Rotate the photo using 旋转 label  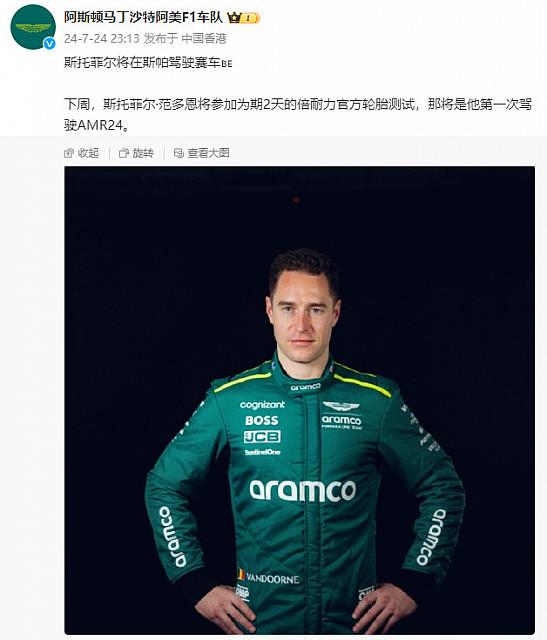click(x=143, y=153)
